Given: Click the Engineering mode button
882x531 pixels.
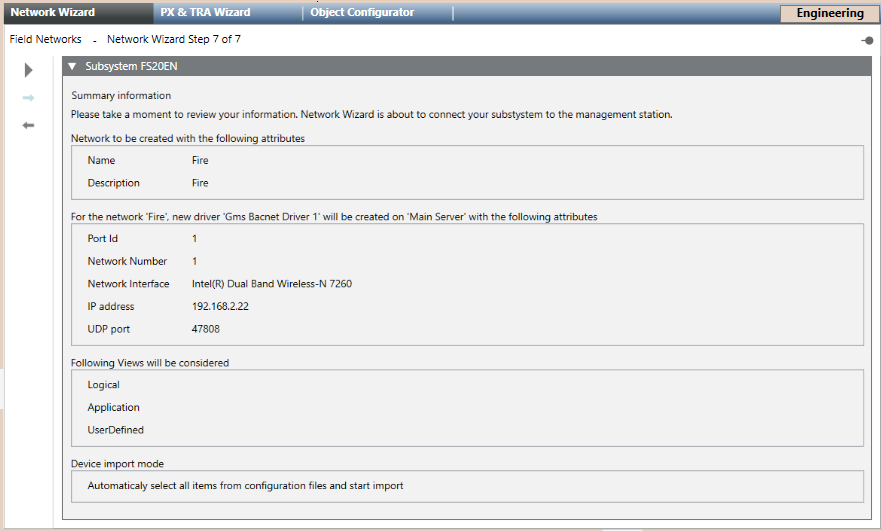Looking at the screenshot, I should pyautogui.click(x=830, y=14).
